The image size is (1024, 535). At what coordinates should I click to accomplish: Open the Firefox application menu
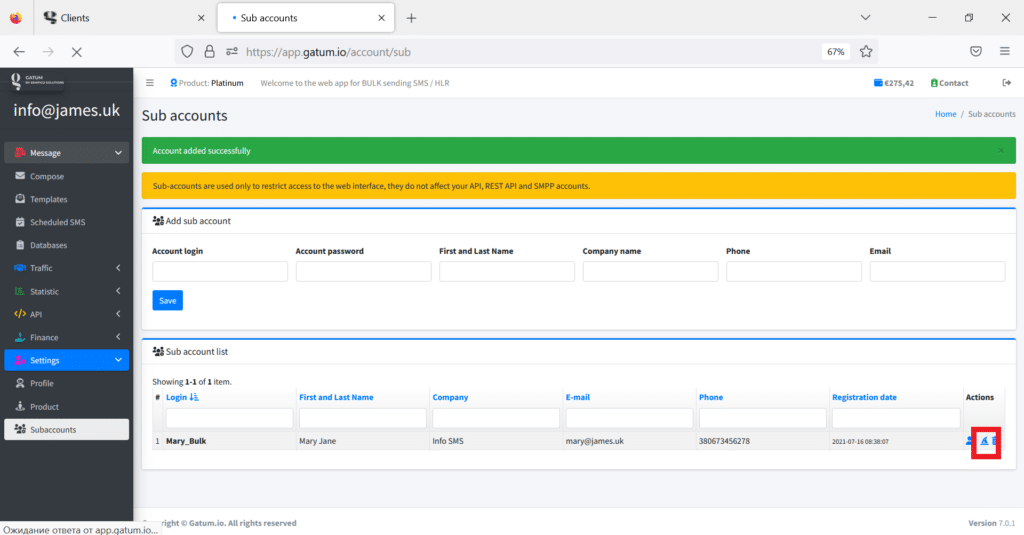click(1004, 52)
